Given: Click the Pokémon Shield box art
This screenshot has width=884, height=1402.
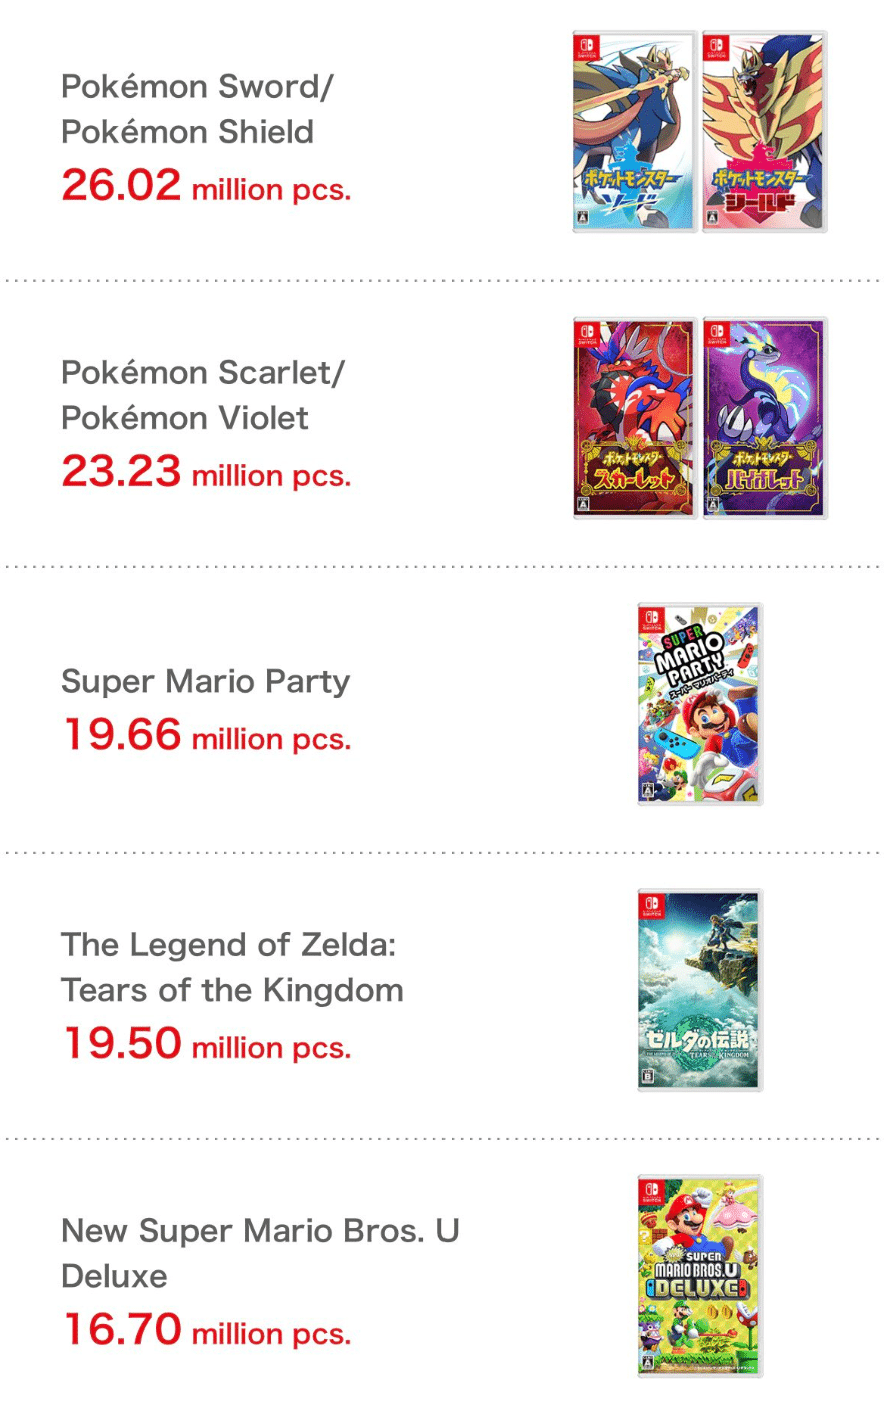Looking at the screenshot, I should 764,132.
